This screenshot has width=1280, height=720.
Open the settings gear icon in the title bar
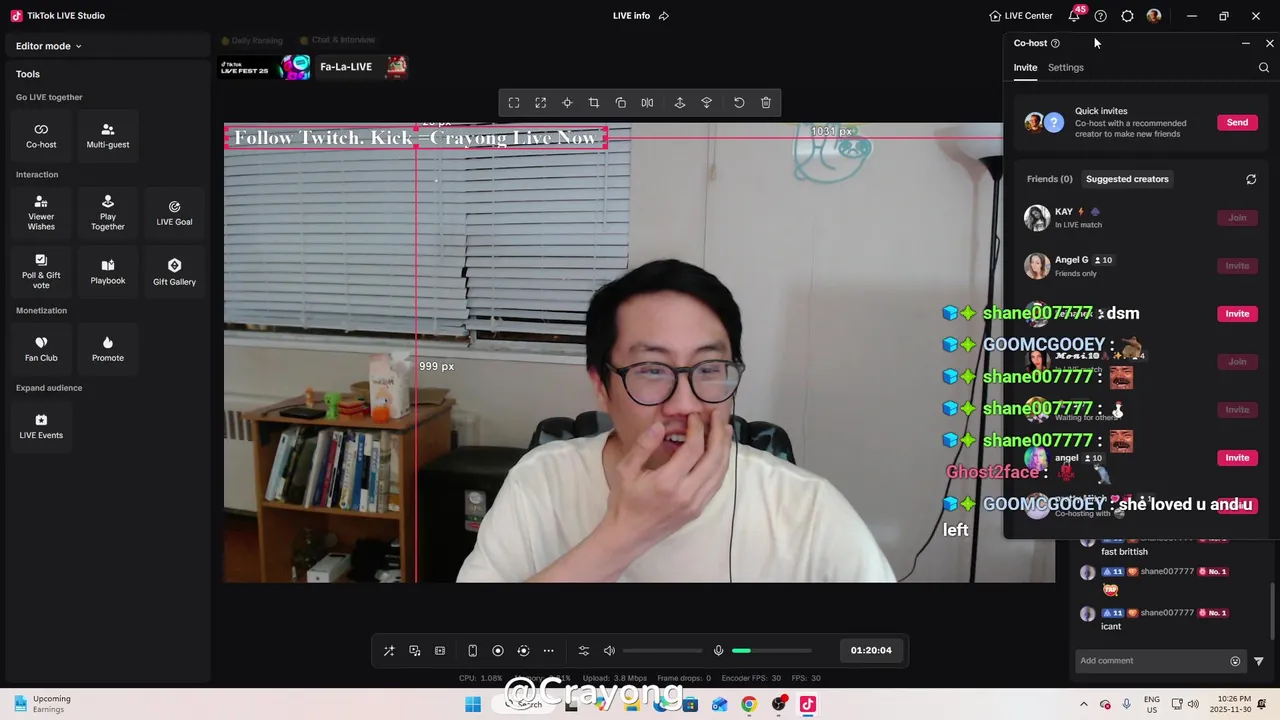(x=1127, y=16)
